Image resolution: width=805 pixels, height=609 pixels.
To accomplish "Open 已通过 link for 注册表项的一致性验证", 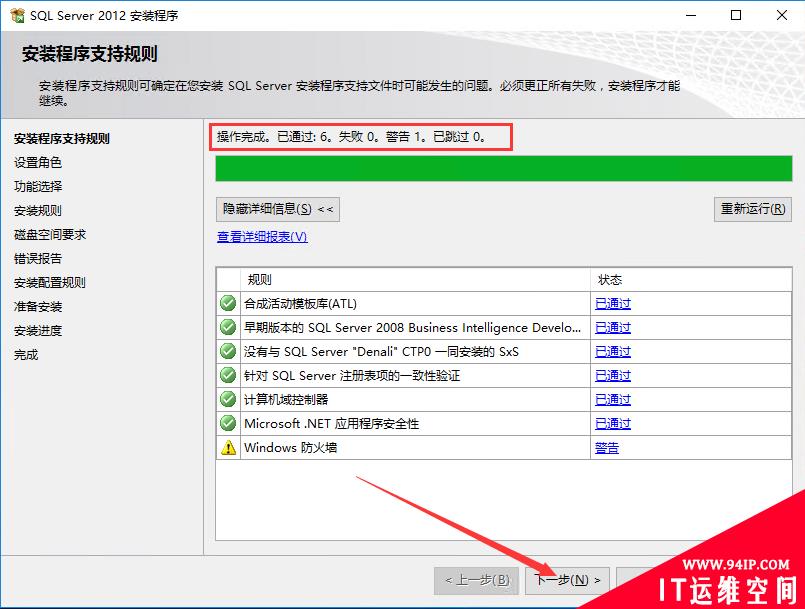I will tap(612, 375).
